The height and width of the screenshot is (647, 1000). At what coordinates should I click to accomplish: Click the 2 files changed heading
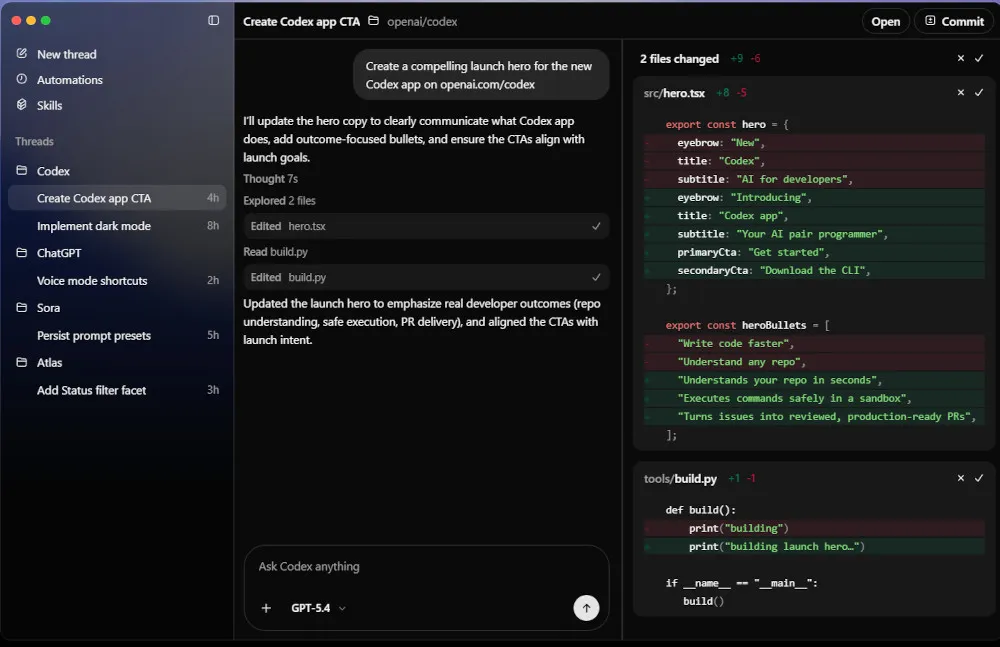click(679, 59)
